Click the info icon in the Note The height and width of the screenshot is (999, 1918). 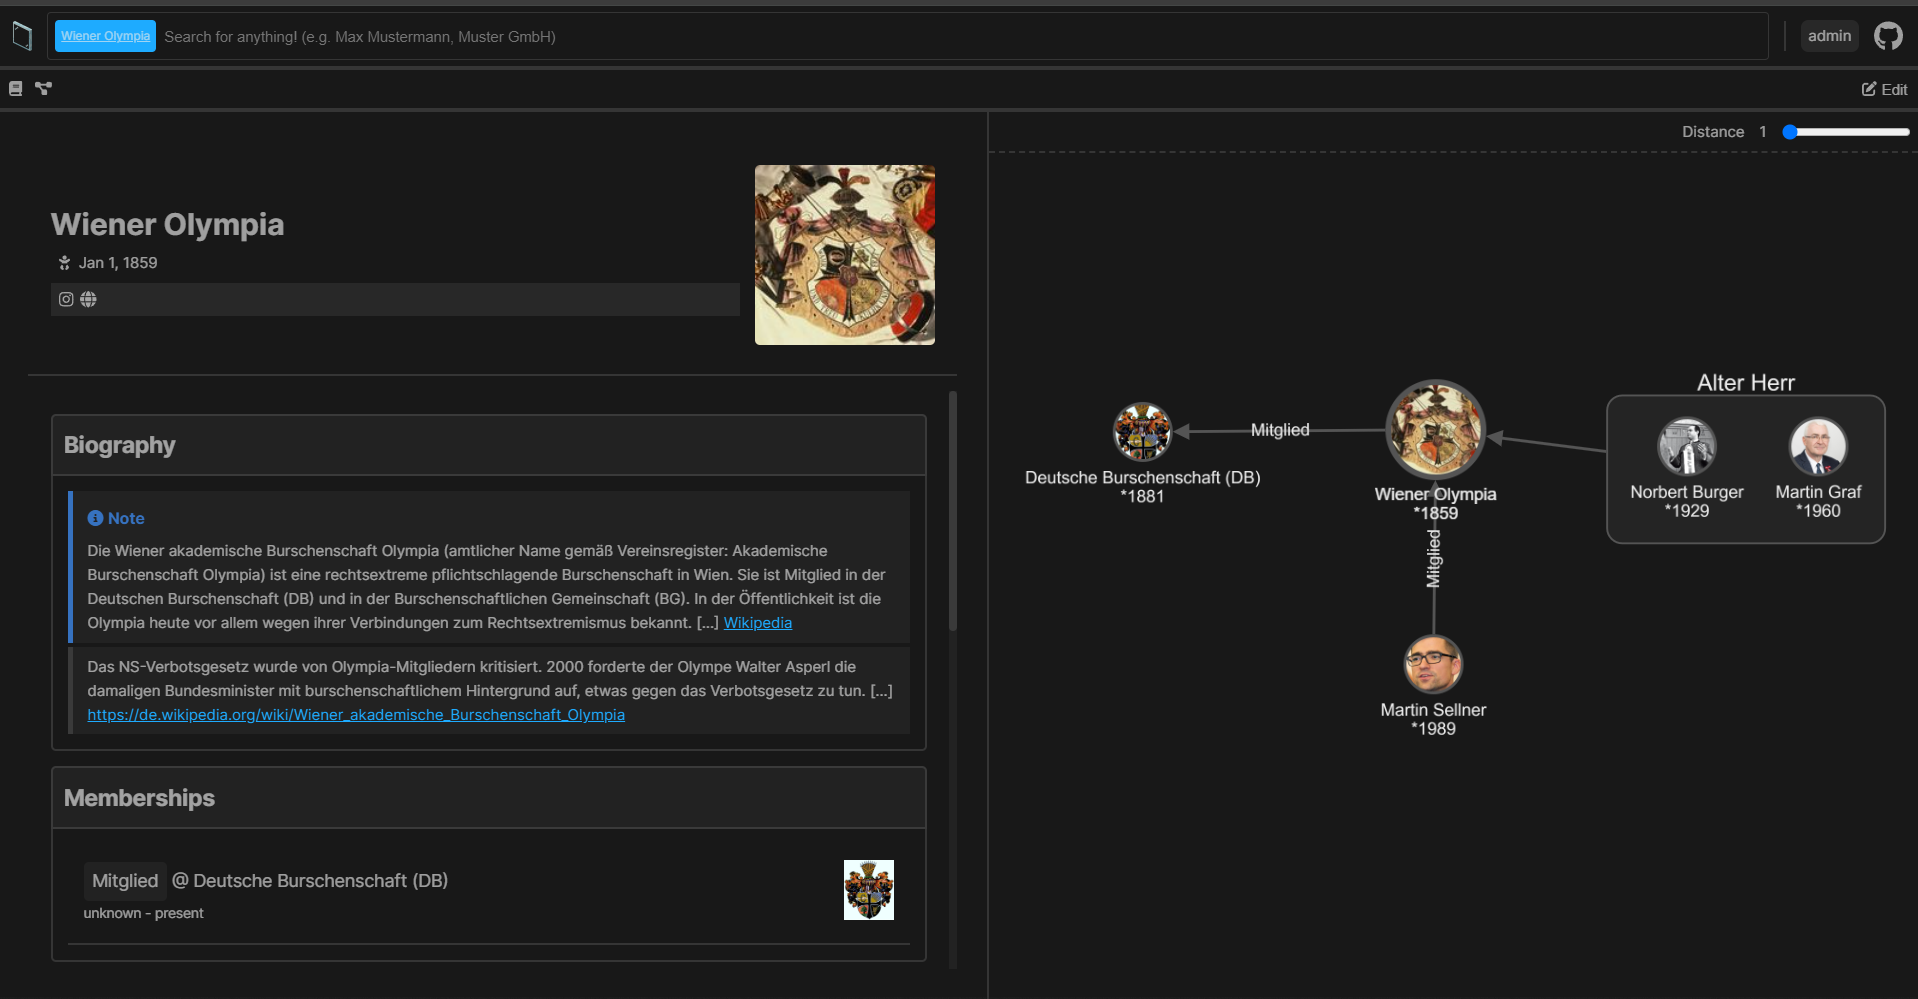pos(95,518)
